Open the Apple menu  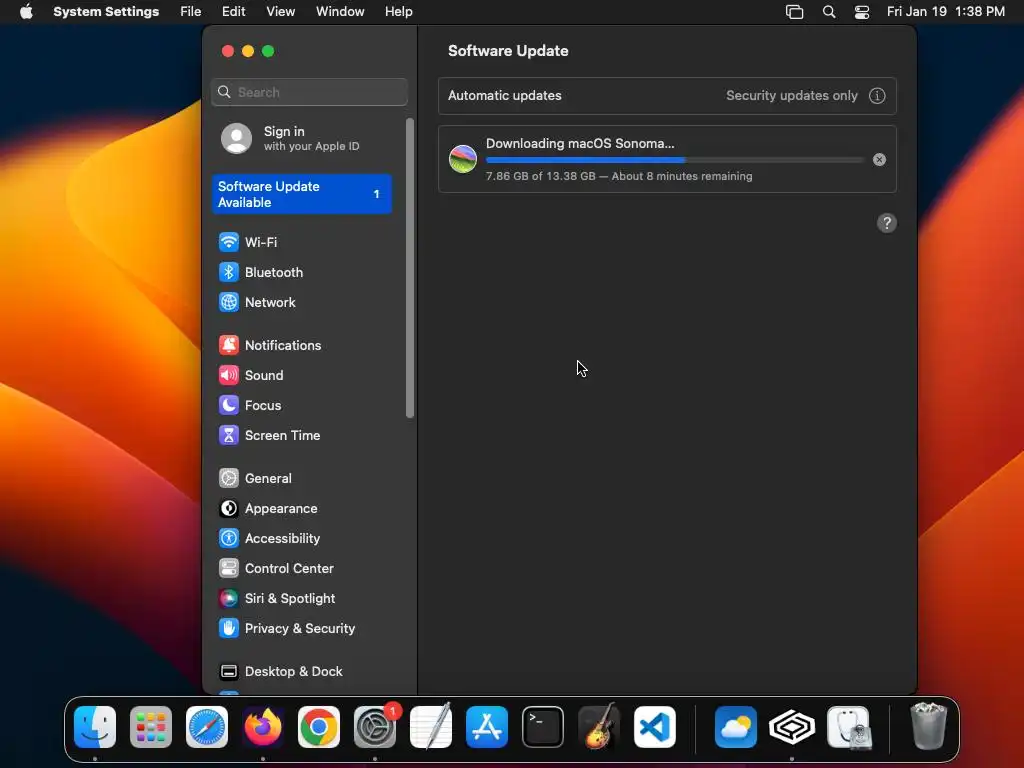point(26,12)
